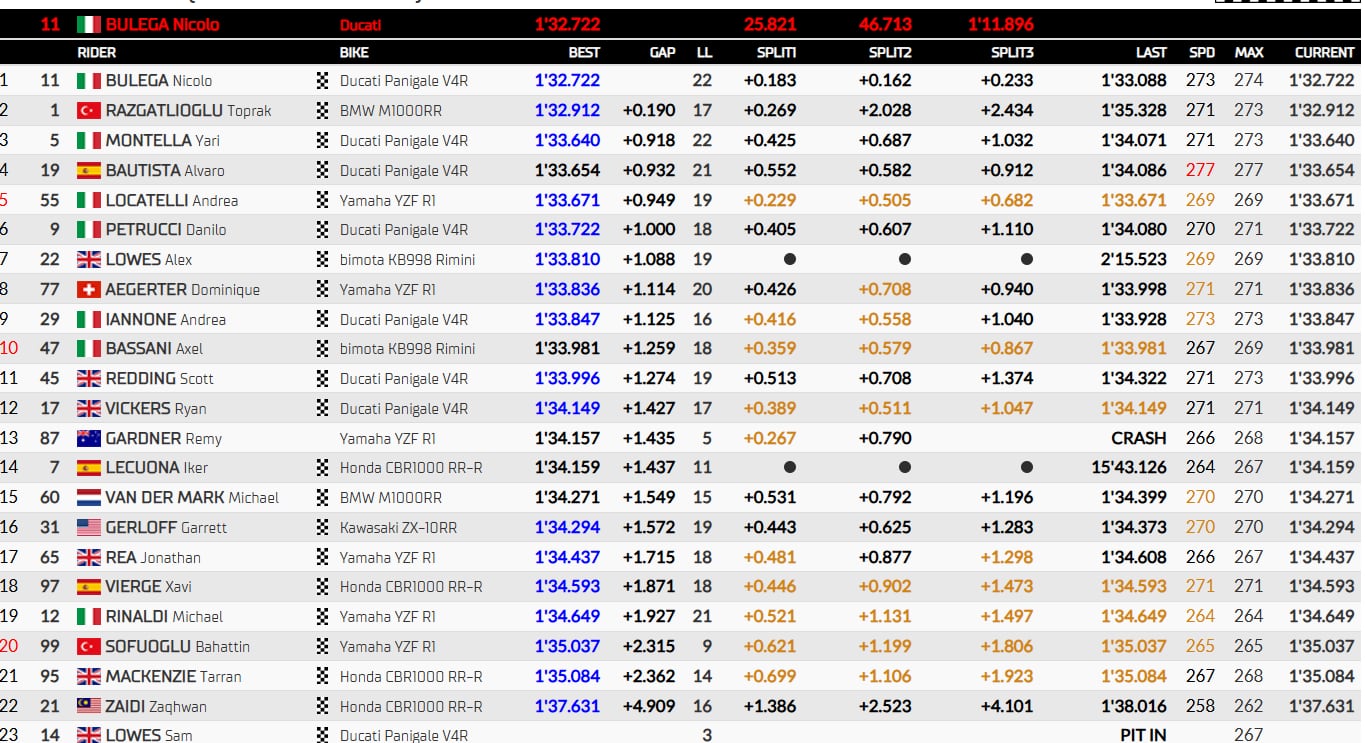Click the BIKE column header
The image size is (1365, 743).
tap(354, 52)
